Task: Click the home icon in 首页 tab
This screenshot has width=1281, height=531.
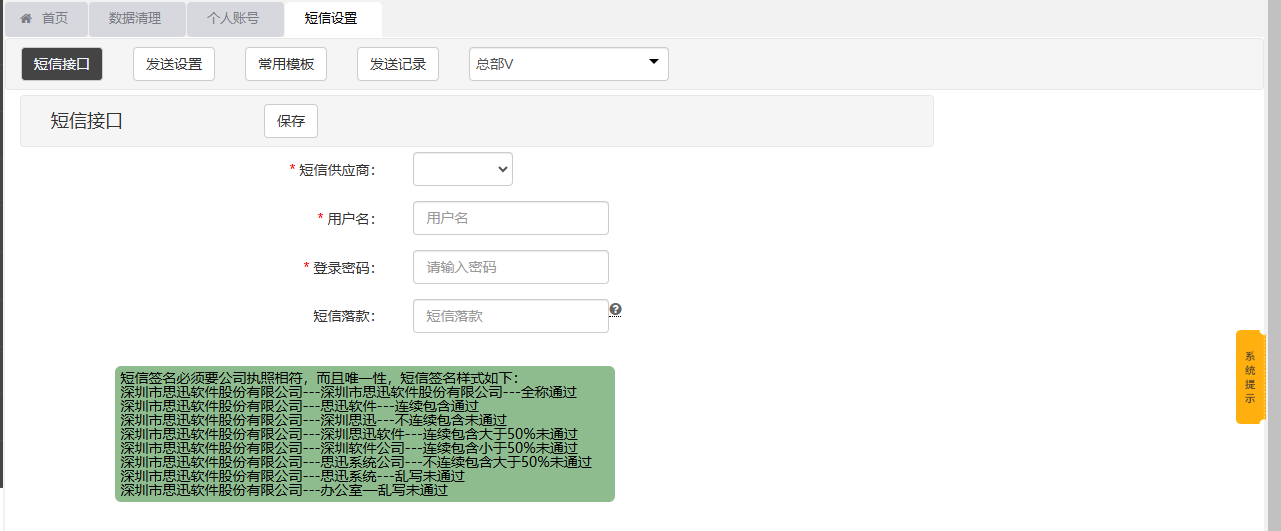Action: [x=26, y=18]
